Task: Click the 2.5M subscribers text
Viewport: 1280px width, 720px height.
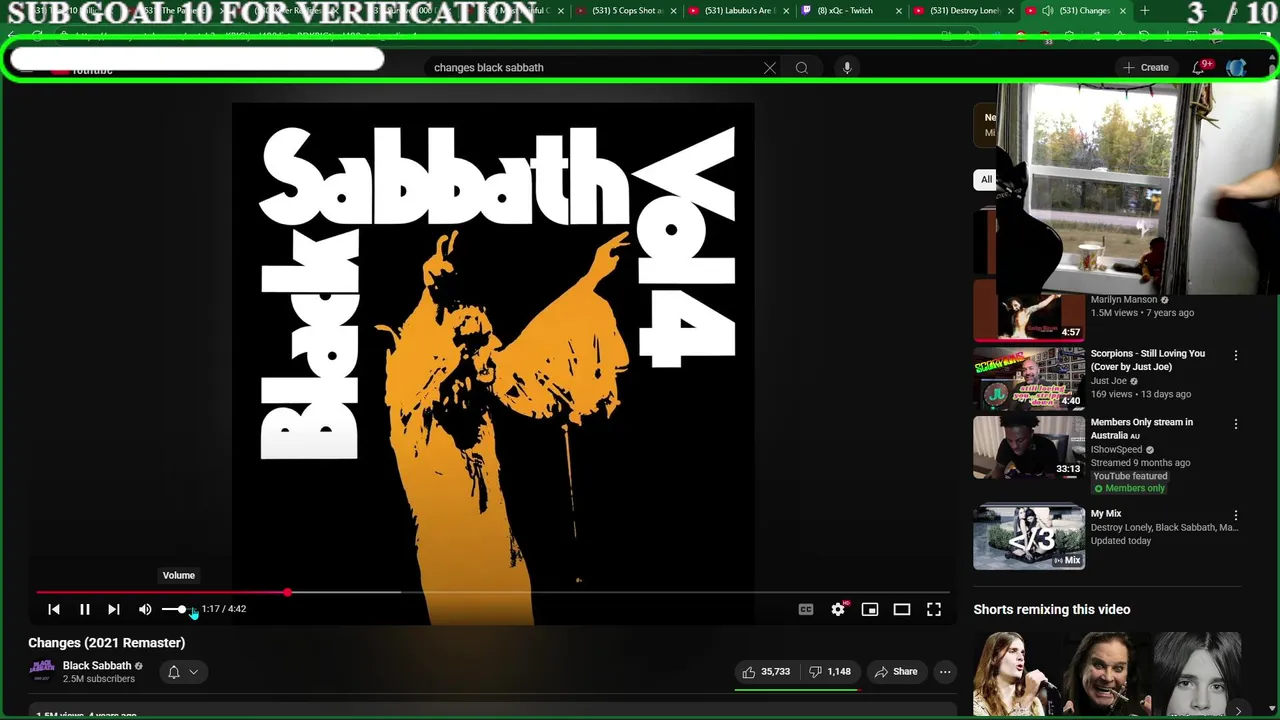Action: [x=99, y=679]
